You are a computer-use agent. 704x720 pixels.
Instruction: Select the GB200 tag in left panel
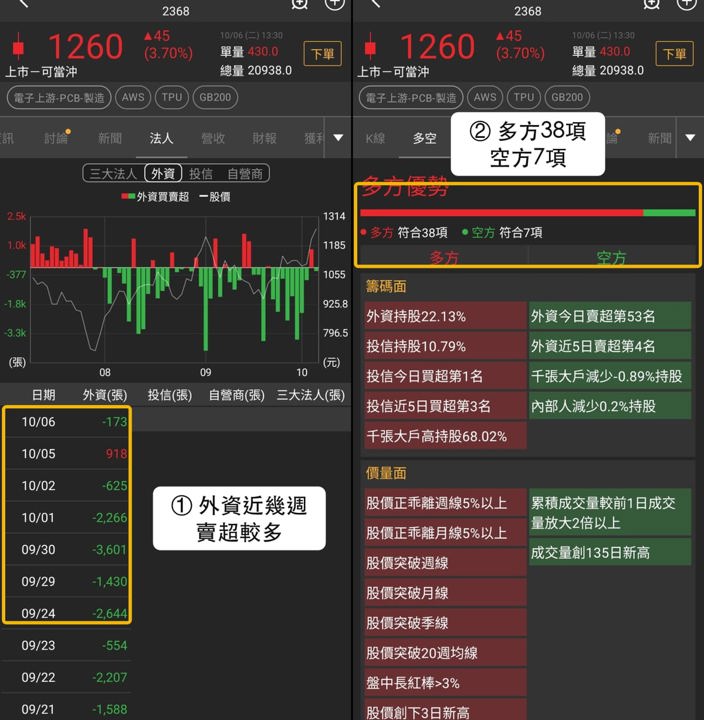coord(215,97)
